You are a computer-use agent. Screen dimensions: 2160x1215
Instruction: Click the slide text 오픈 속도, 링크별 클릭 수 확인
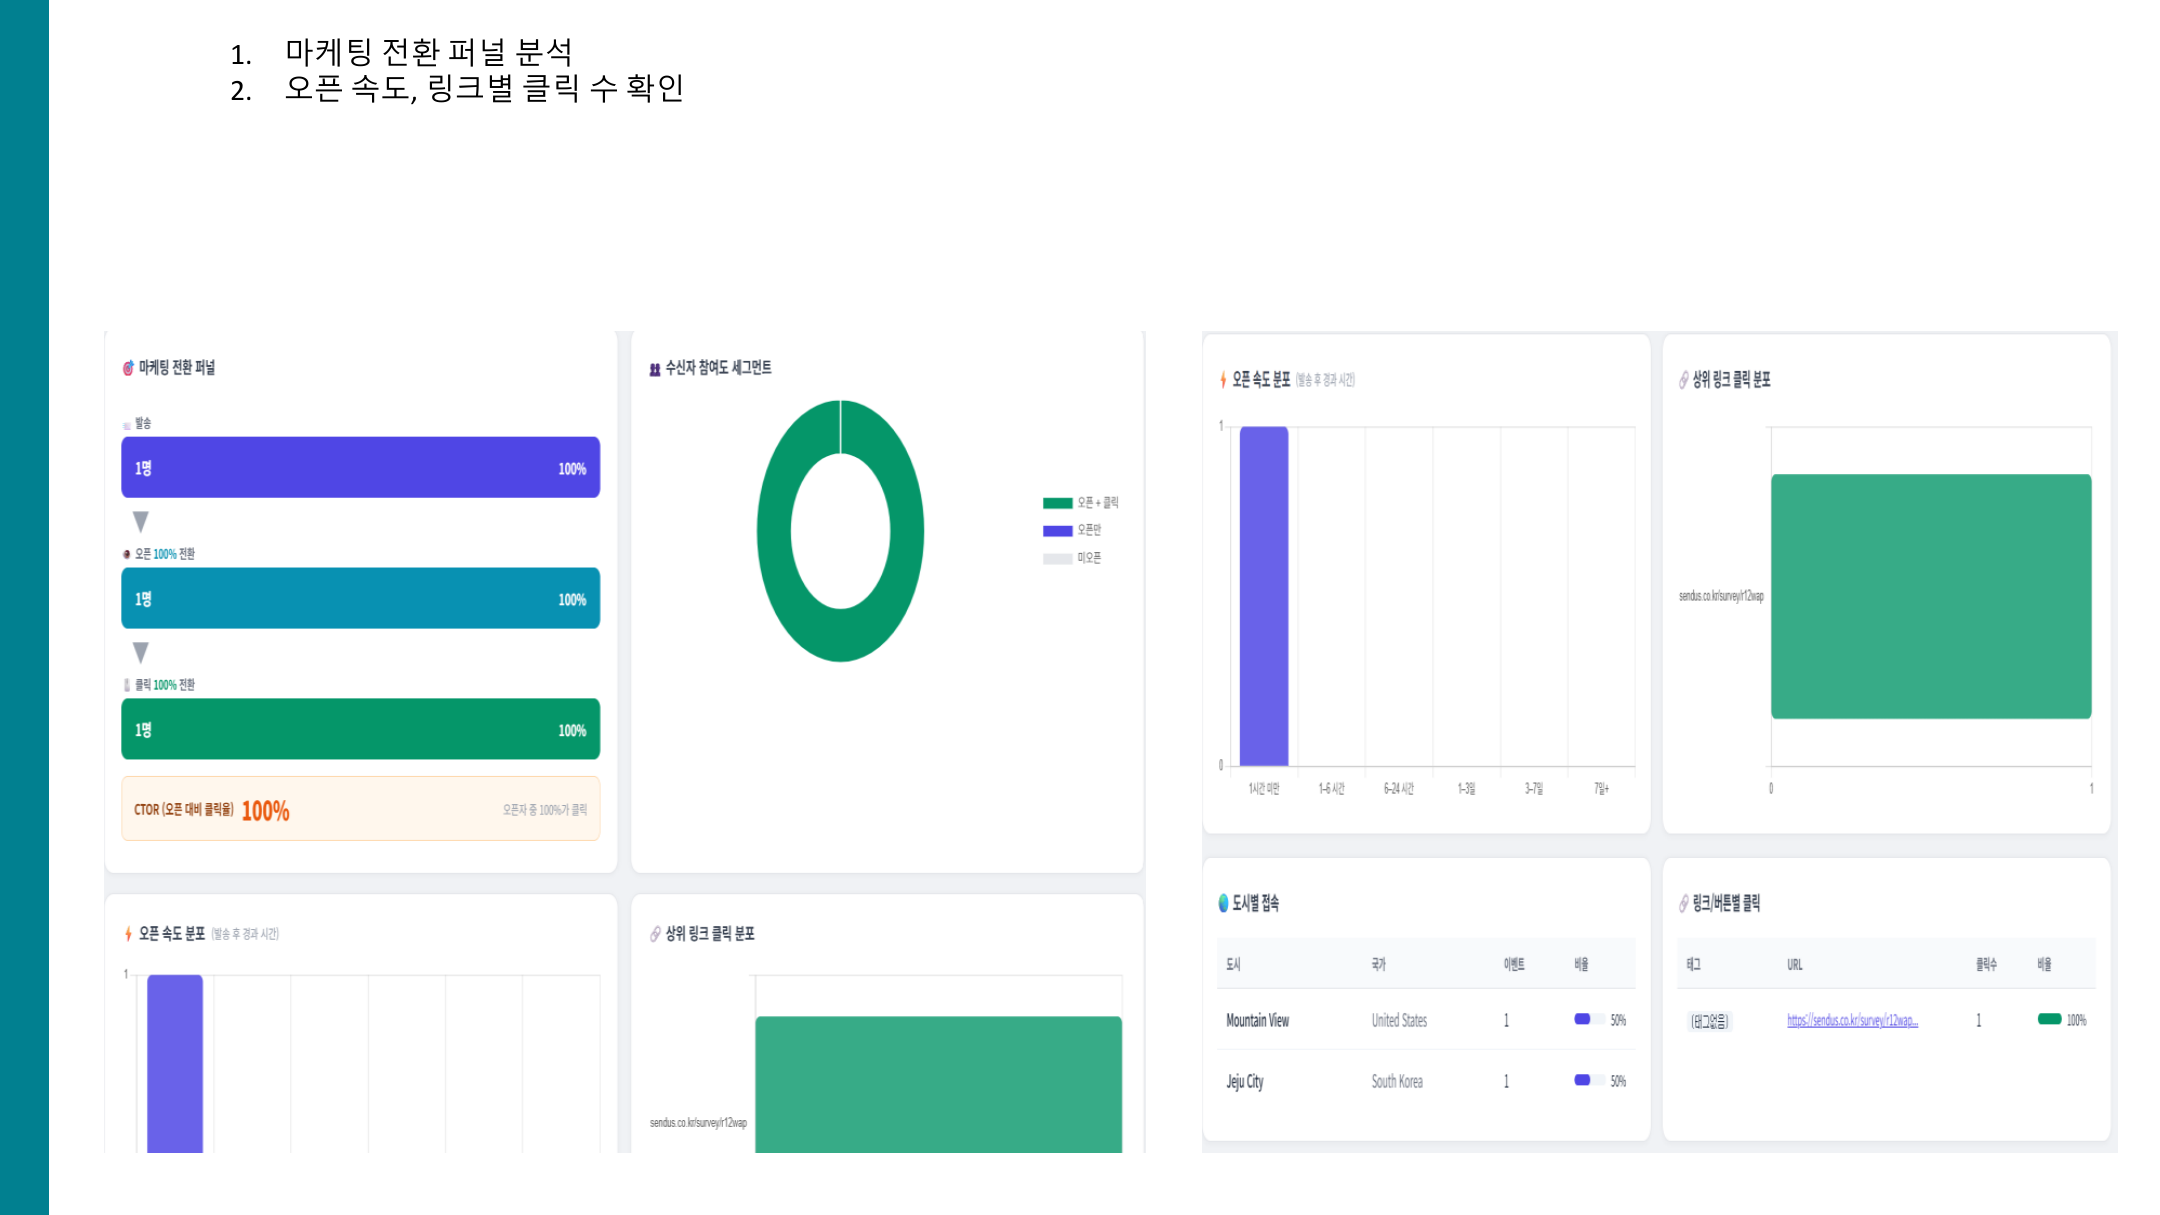(484, 89)
